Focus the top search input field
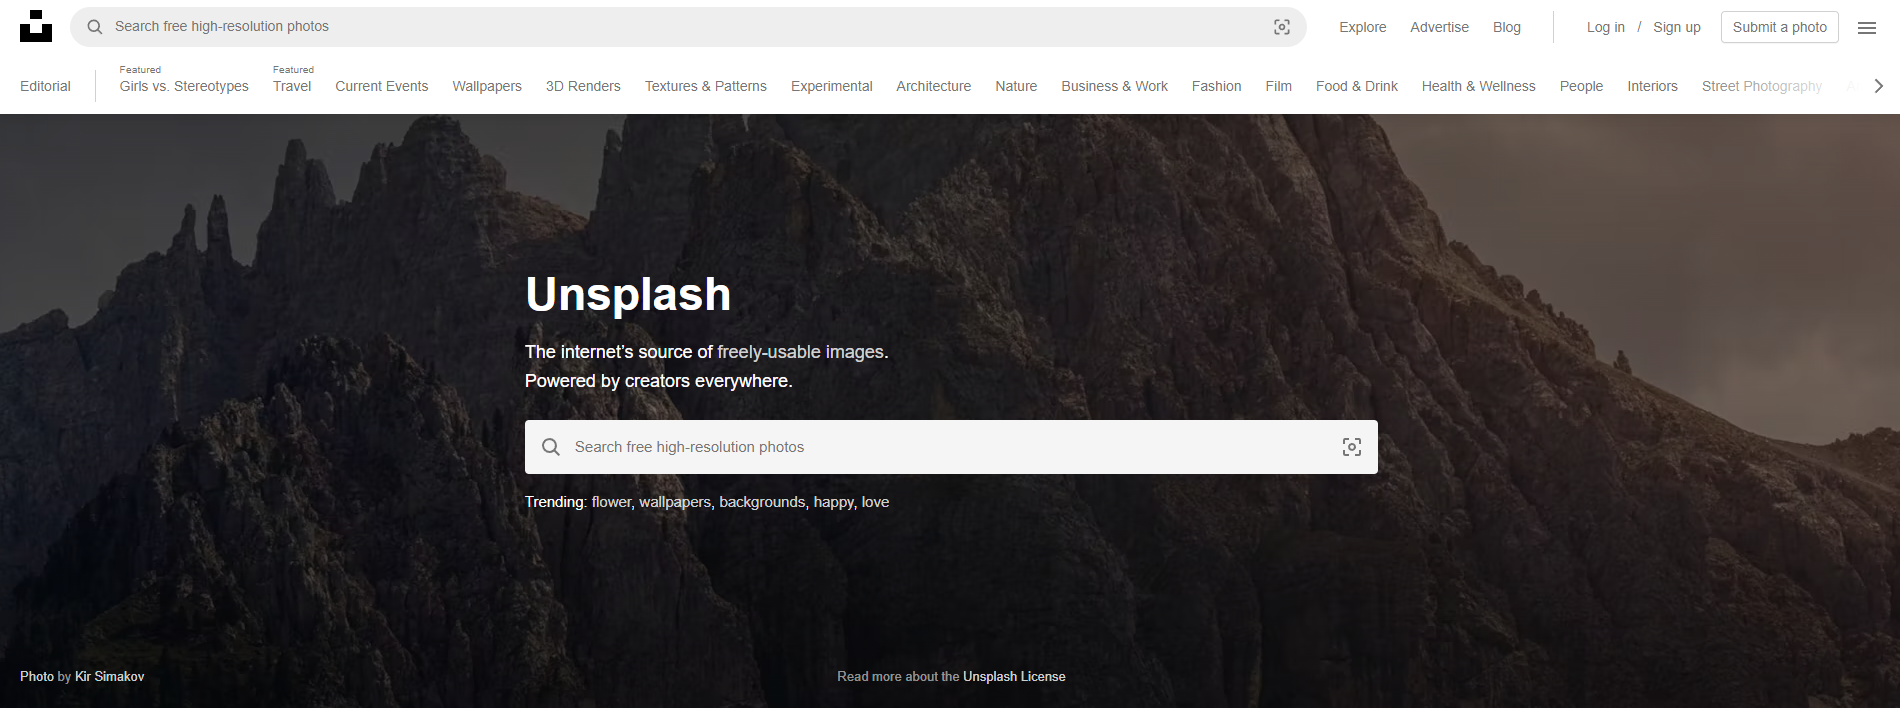This screenshot has width=1900, height=715. pos(688,27)
